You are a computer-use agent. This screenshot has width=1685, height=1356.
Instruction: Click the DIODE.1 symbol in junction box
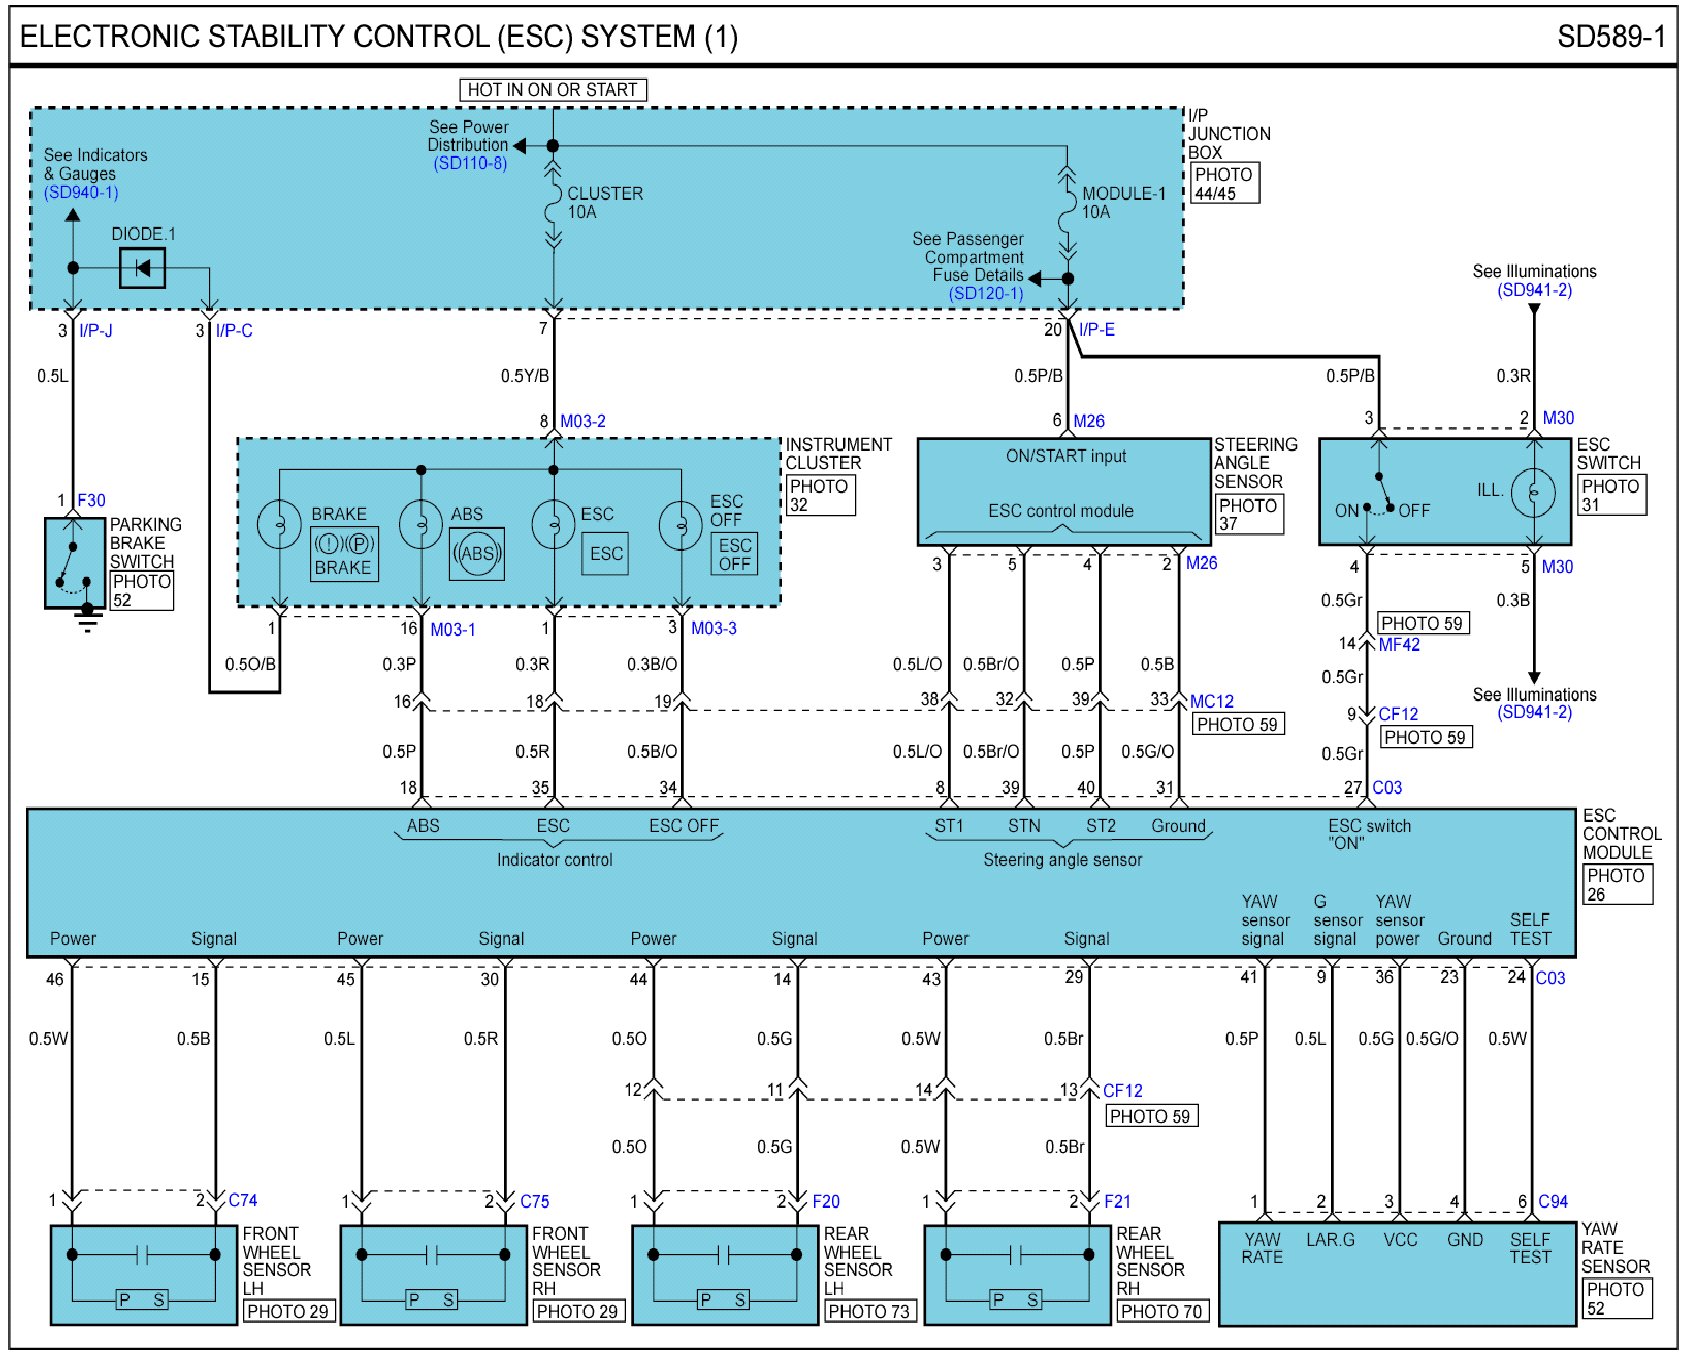(x=142, y=268)
